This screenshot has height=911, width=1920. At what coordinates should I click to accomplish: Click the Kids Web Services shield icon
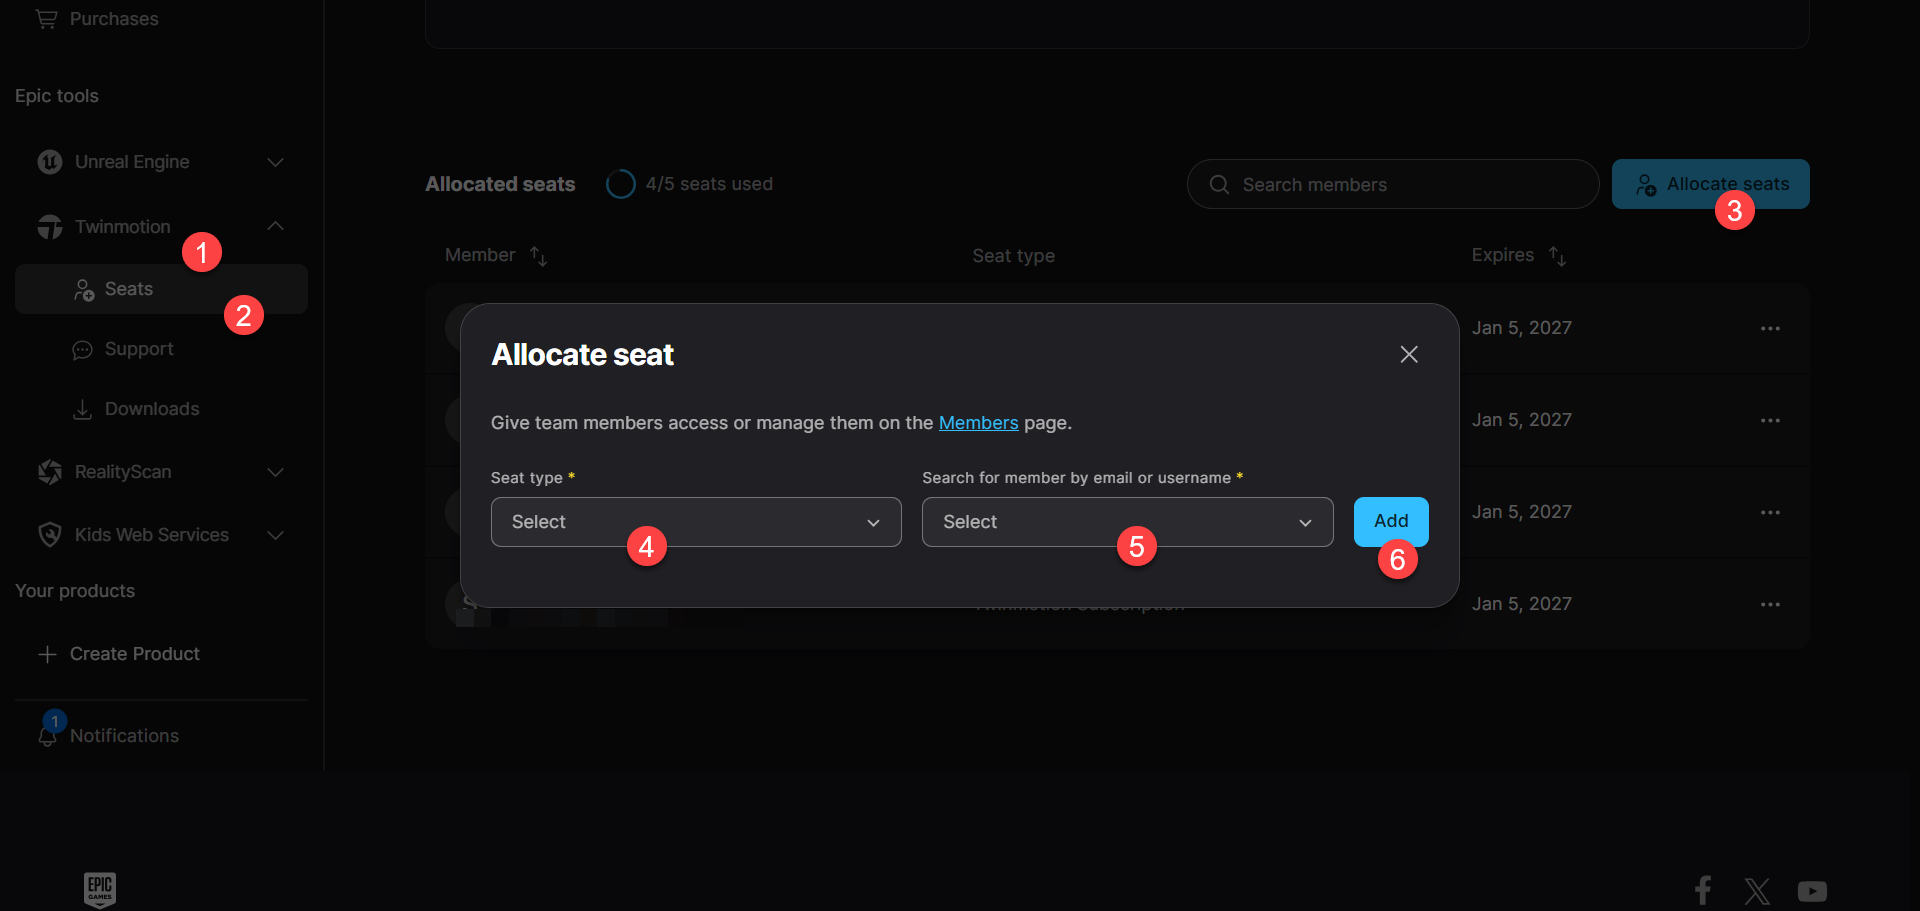click(49, 535)
